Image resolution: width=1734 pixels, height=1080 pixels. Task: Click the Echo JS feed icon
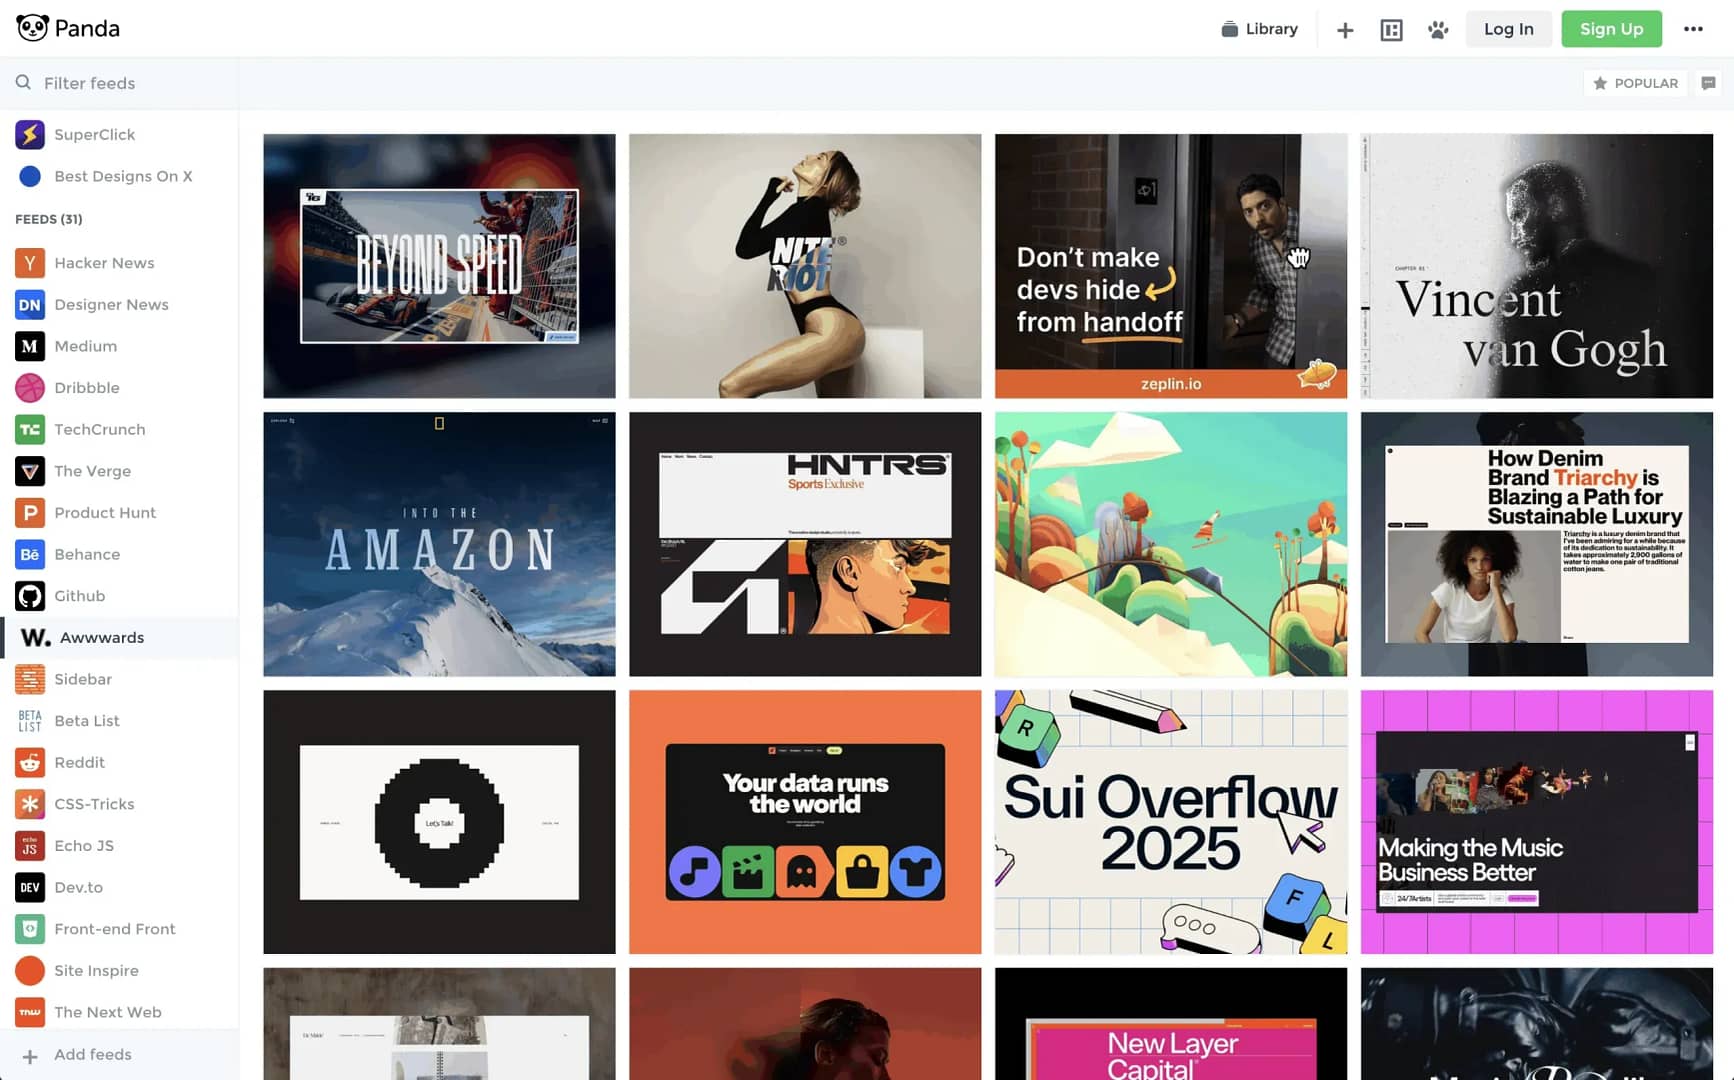[x=30, y=845]
